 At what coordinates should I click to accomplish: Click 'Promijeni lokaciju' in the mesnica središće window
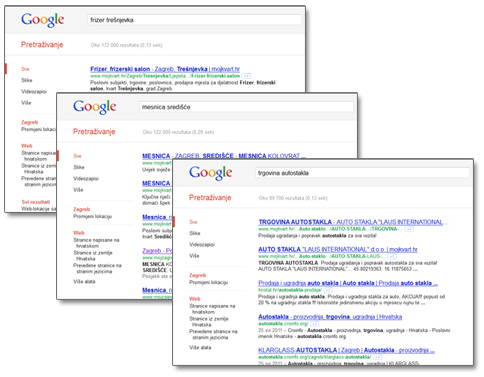[93, 216]
